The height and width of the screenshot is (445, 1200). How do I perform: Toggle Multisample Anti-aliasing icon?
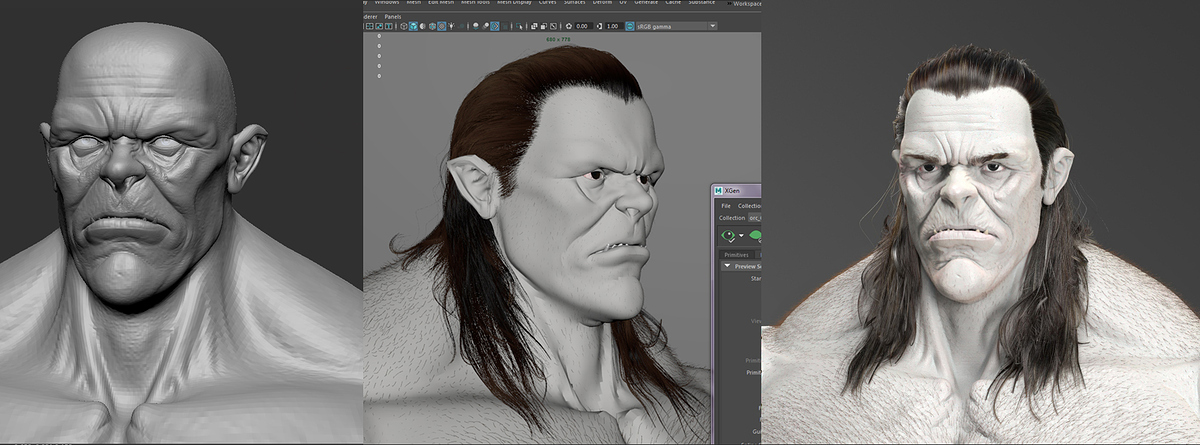(495, 26)
